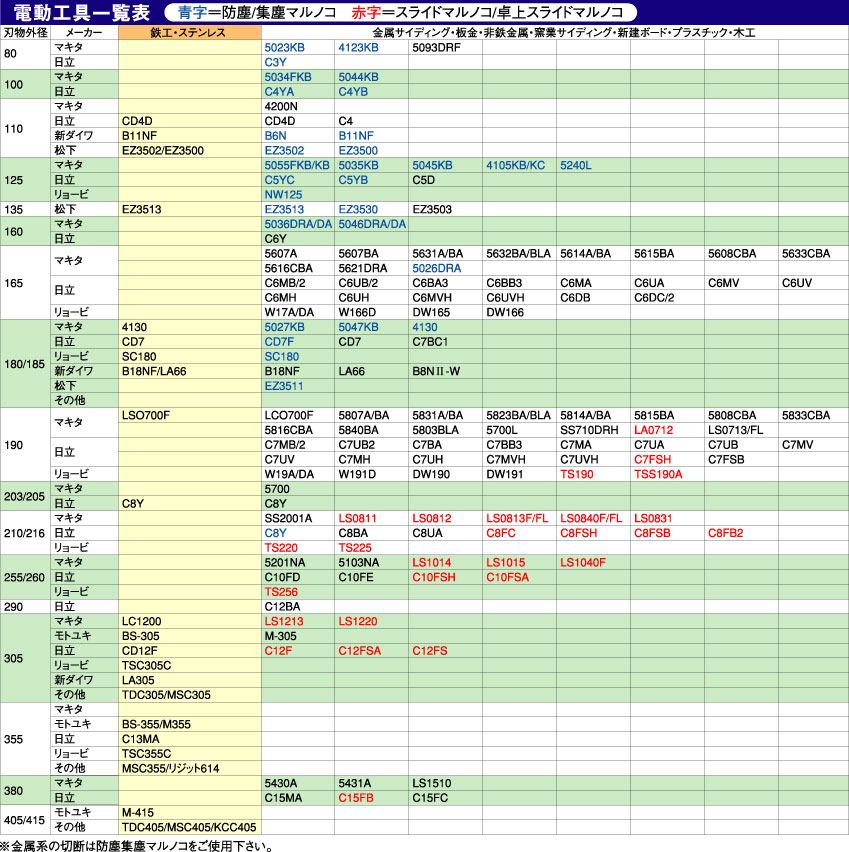This screenshot has width=849, height=852.
Task: Click model 5055FKB/KB
Action: 297,165
